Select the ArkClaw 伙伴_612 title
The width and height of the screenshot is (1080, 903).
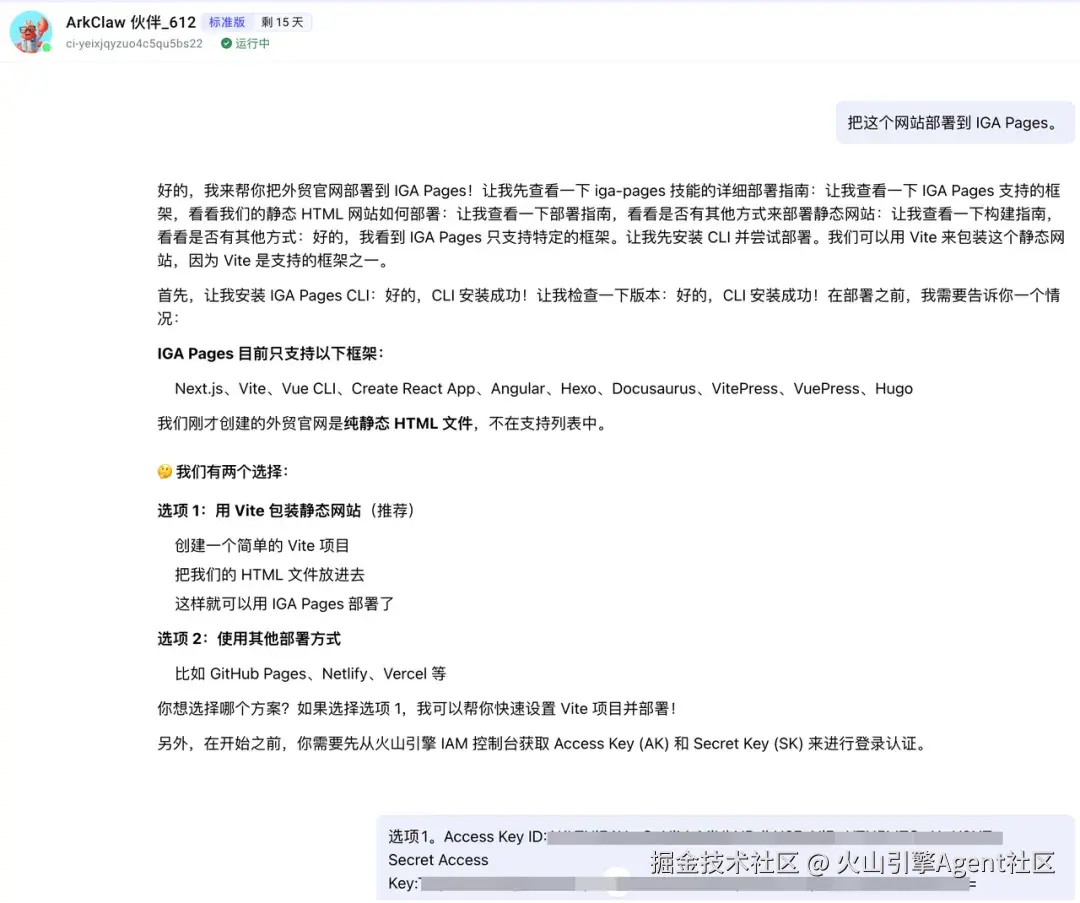coord(131,22)
